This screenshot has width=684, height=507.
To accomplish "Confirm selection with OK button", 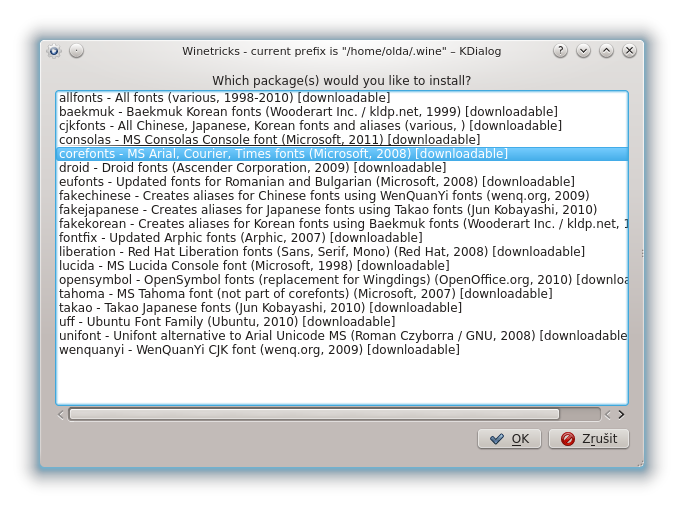I will [x=510, y=438].
